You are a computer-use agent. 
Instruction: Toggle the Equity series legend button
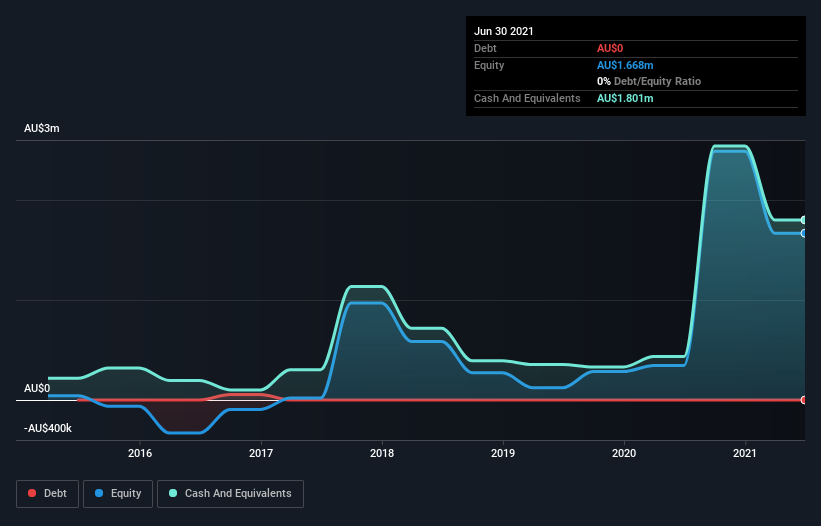click(x=118, y=494)
